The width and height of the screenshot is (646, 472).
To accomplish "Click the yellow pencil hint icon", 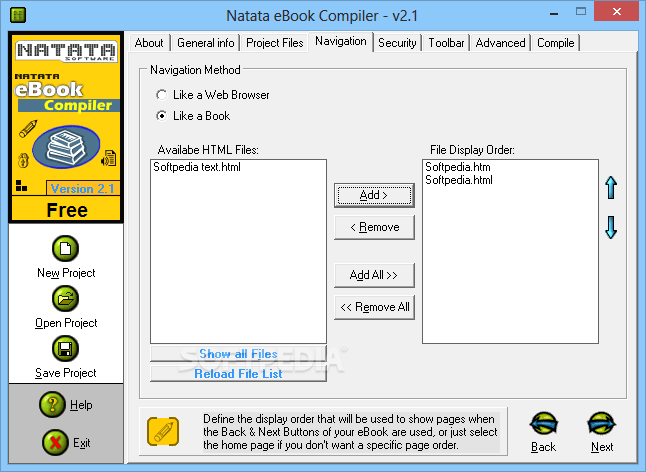I will (163, 432).
